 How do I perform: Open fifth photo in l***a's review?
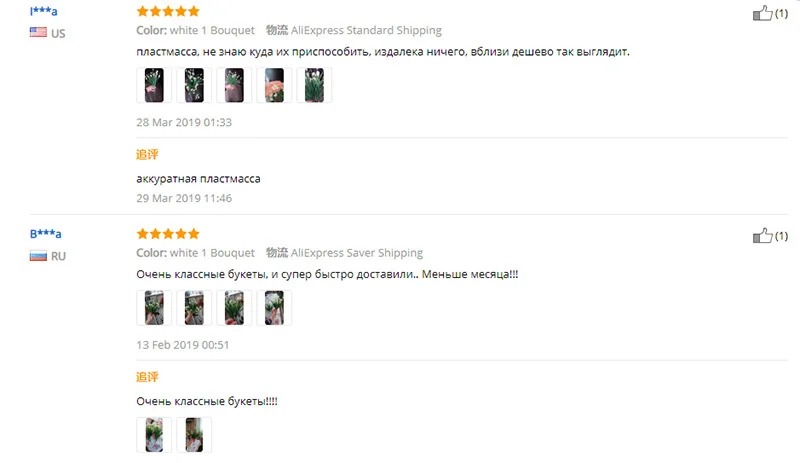point(314,85)
